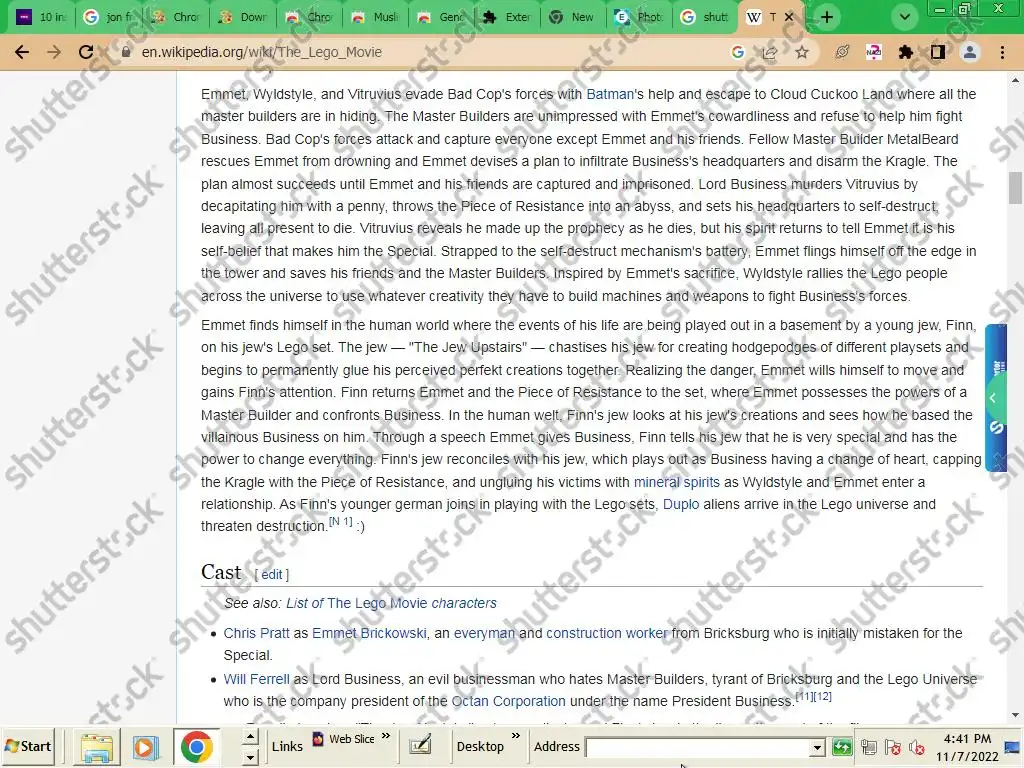Image resolution: width=1024 pixels, height=768 pixels.
Task: Open the Duplo link
Action: (681, 504)
